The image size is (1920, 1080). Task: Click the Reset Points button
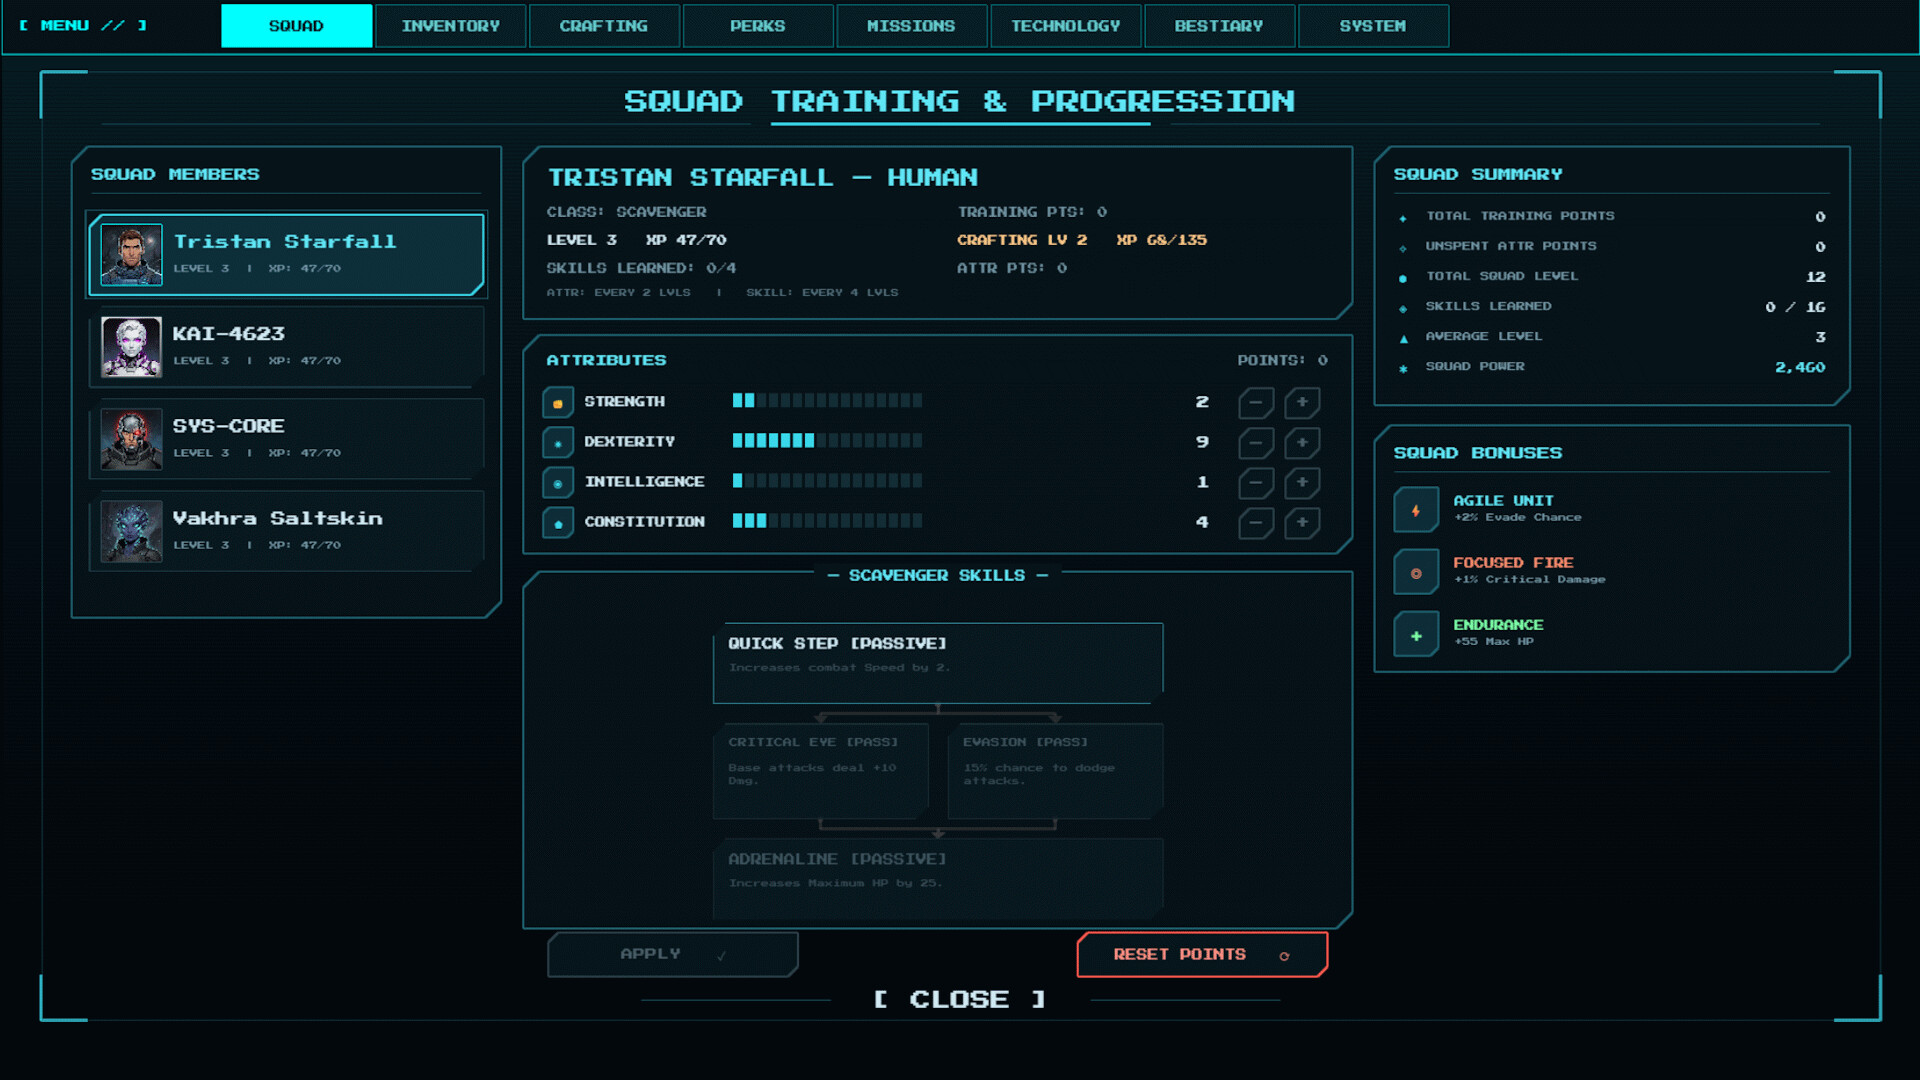1202,955
